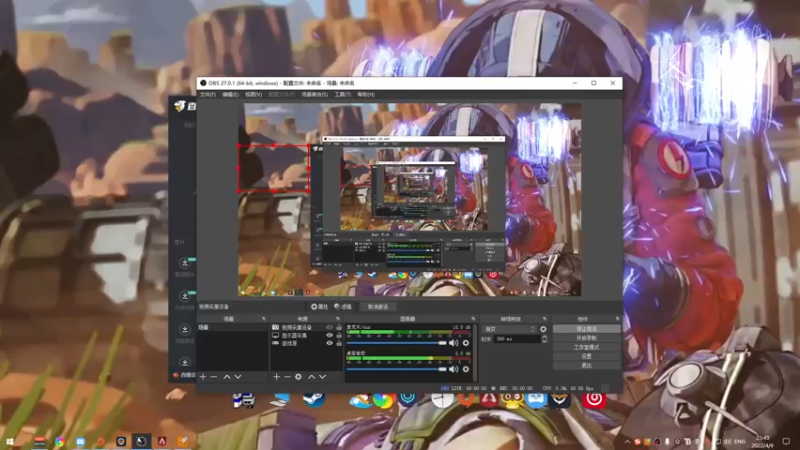Open the 视图(V) menu

click(254, 94)
